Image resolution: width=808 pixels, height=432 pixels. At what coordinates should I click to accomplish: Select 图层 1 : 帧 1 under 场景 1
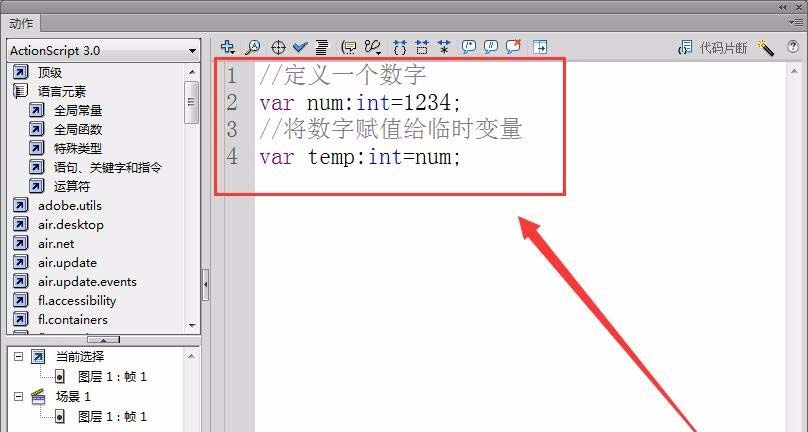pos(112,417)
